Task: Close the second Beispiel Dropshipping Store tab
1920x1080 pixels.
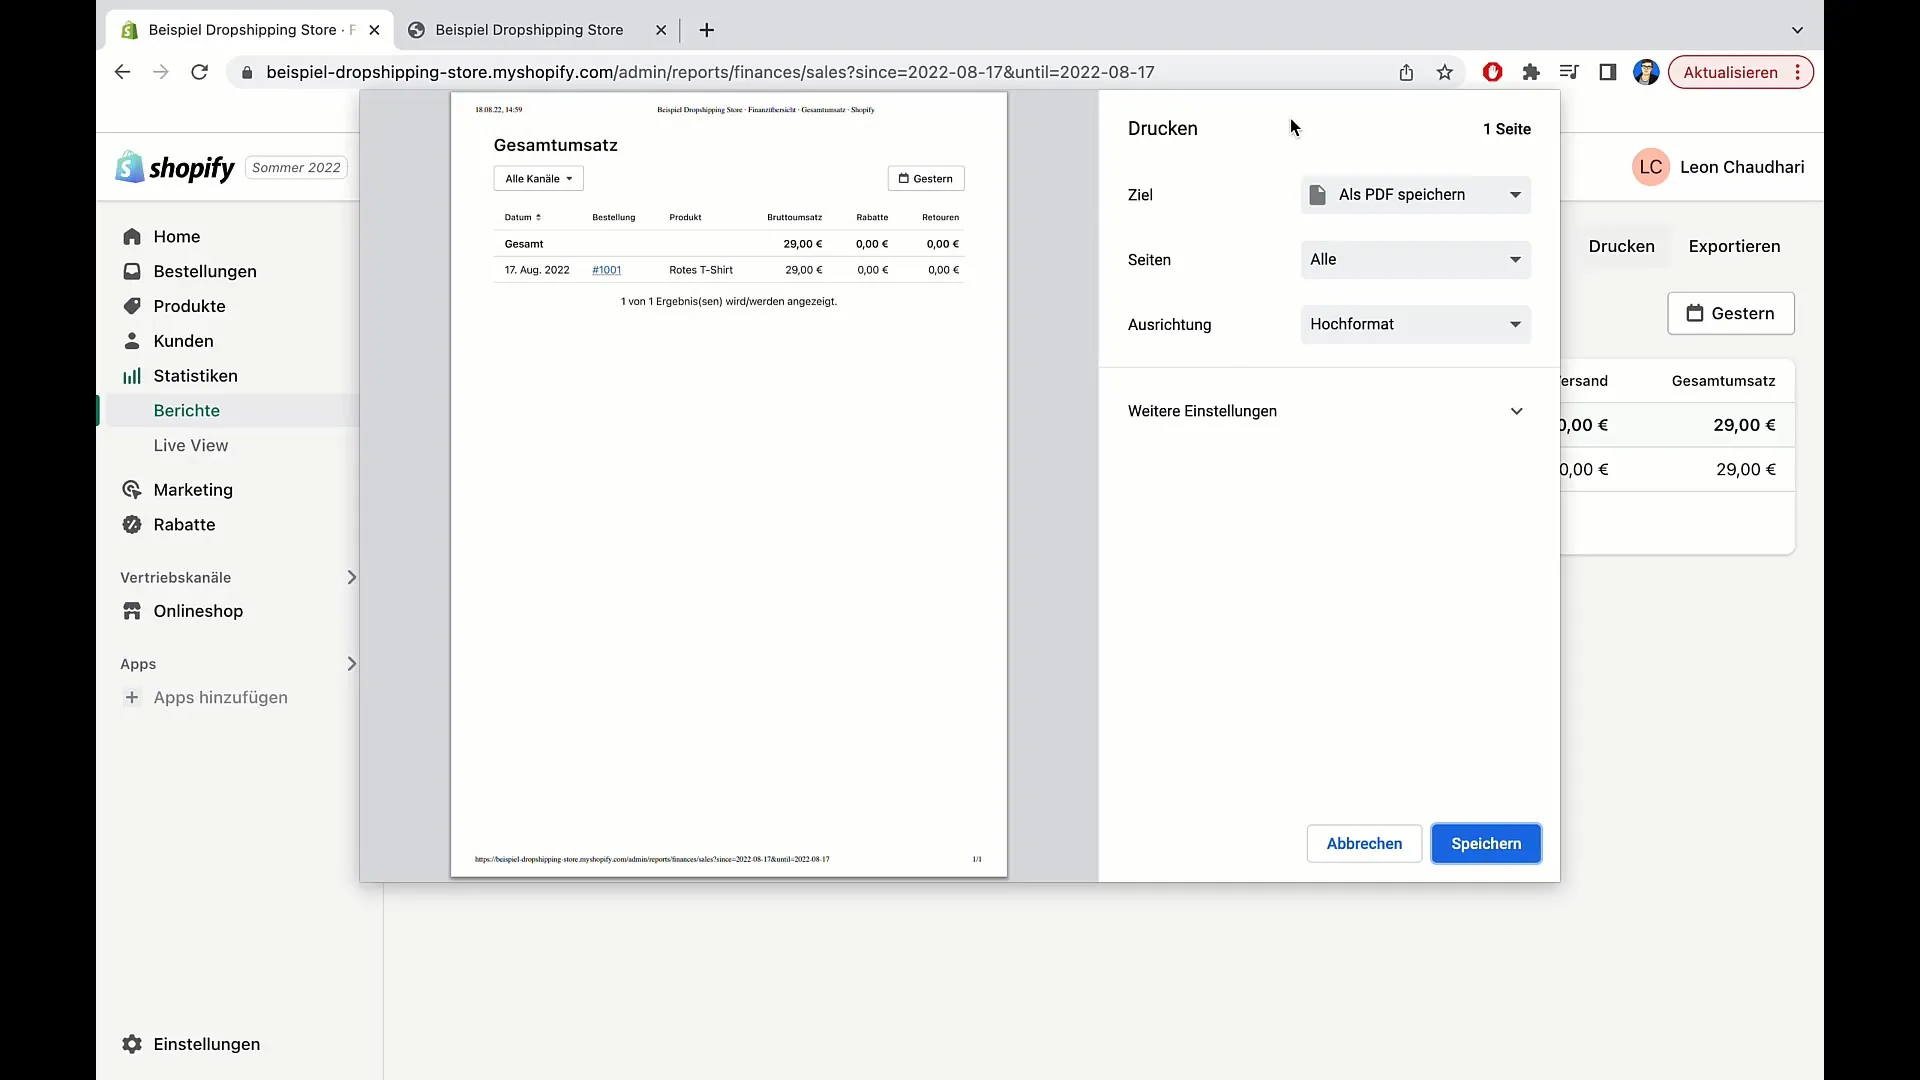Action: (661, 30)
